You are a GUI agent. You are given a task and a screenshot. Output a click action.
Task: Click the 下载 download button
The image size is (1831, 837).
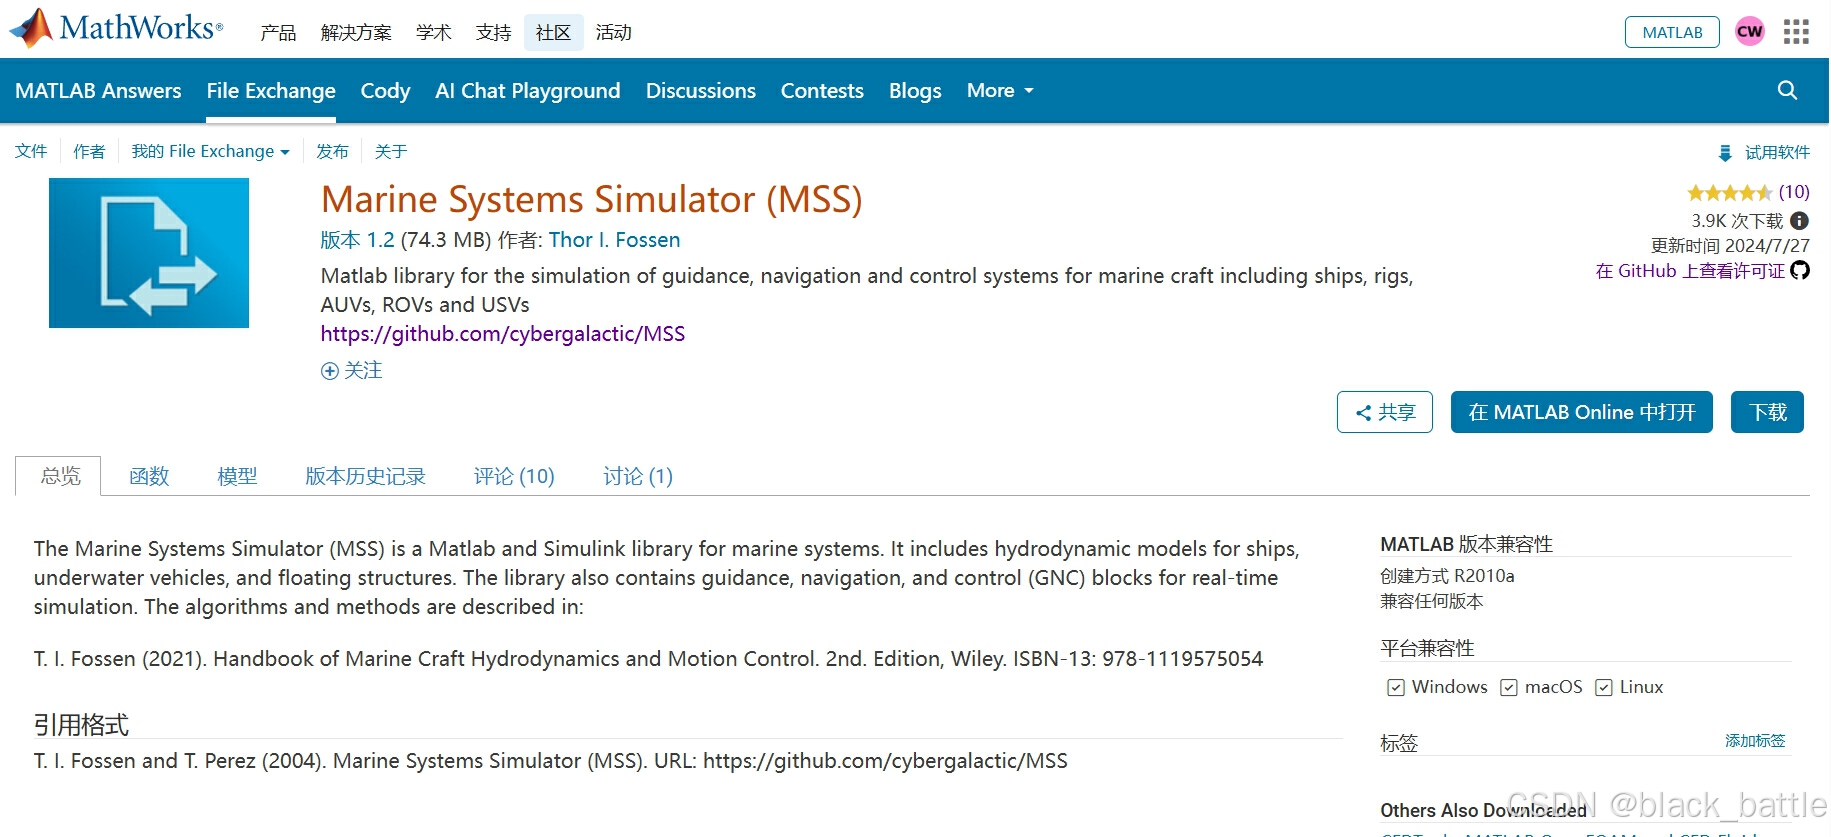click(1768, 412)
